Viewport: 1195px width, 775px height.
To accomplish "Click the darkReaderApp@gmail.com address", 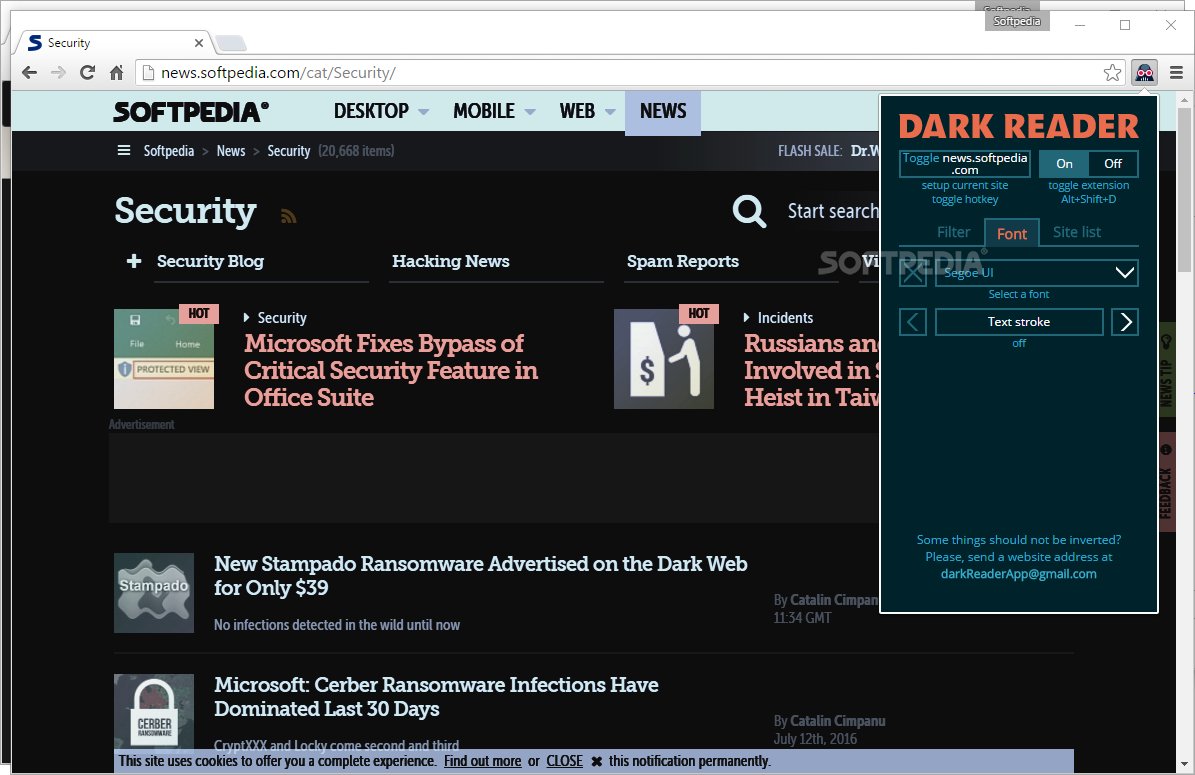I will (x=1018, y=574).
